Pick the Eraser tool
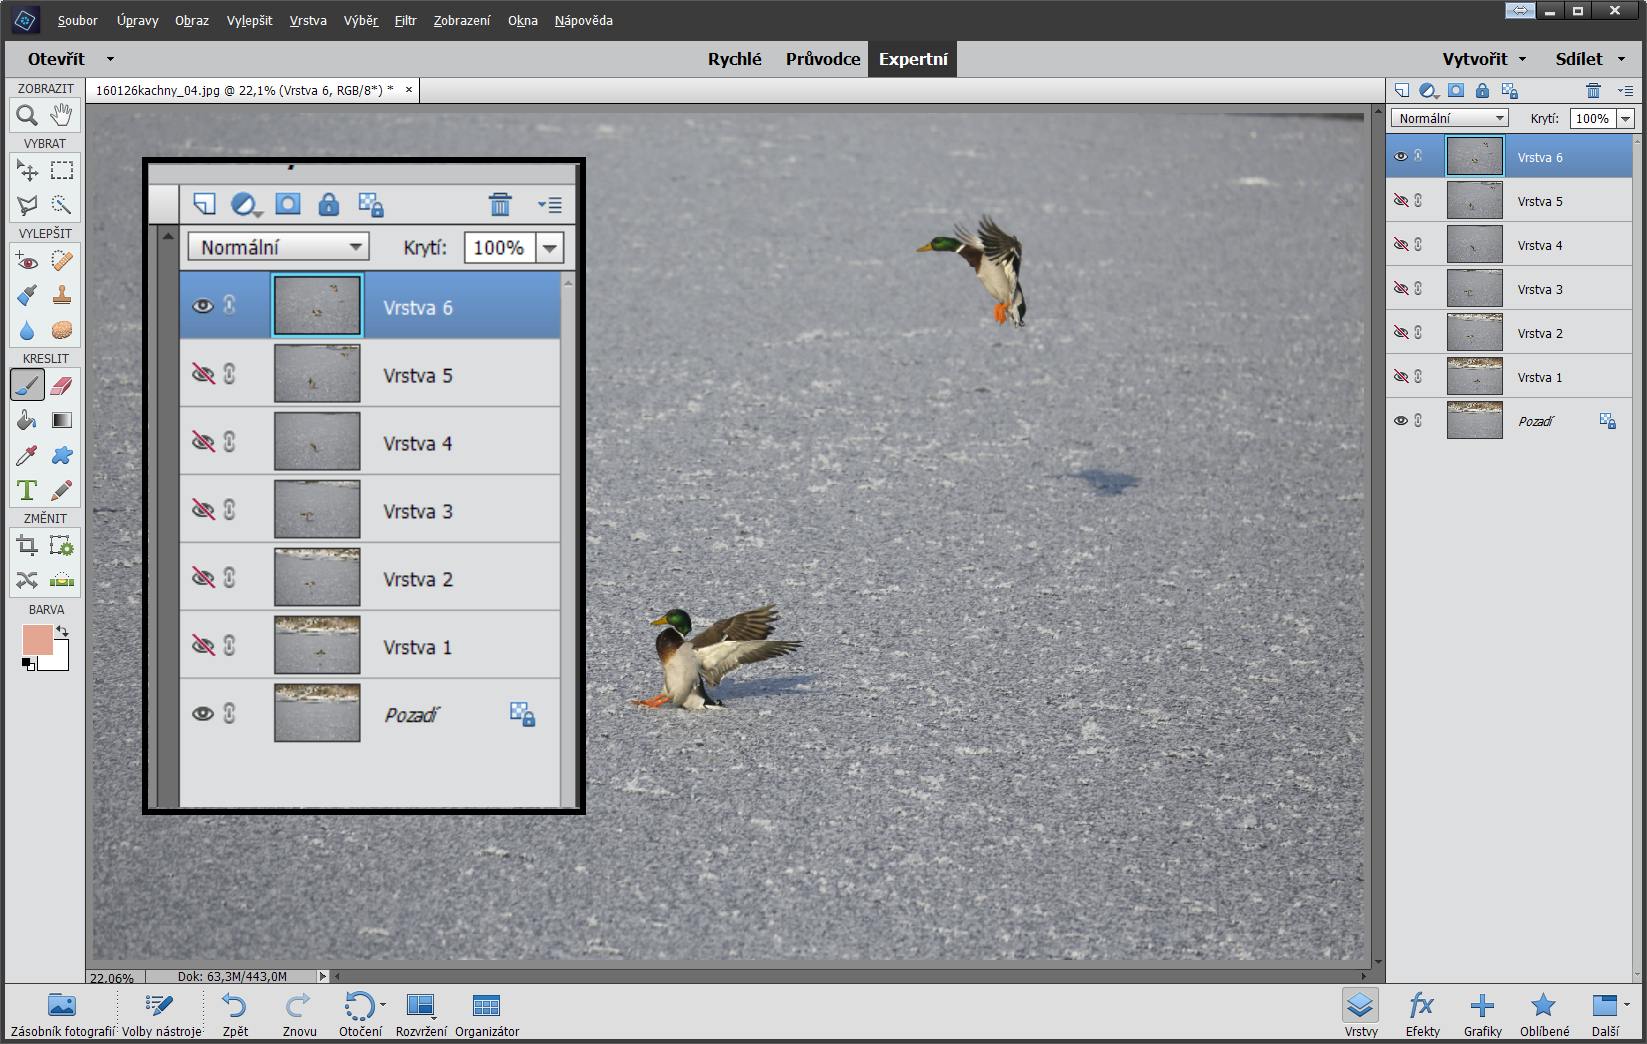1647x1044 pixels. click(61, 385)
